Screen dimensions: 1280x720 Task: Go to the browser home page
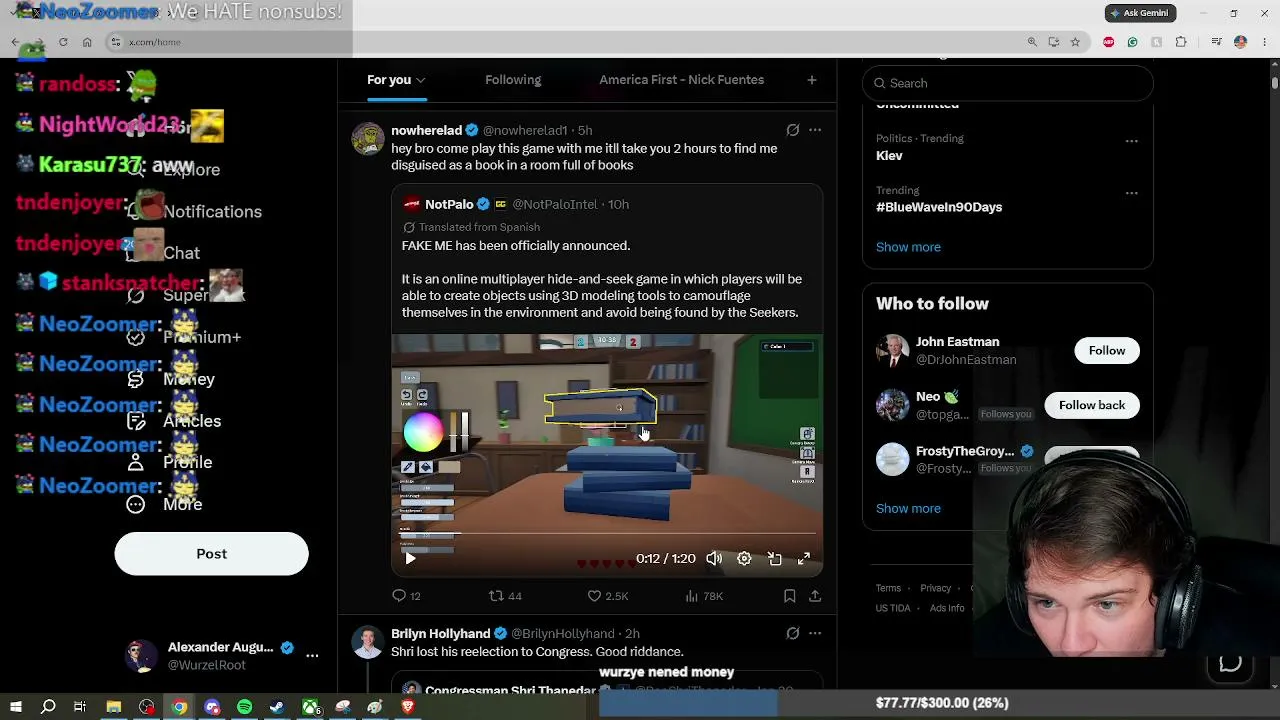pos(87,42)
